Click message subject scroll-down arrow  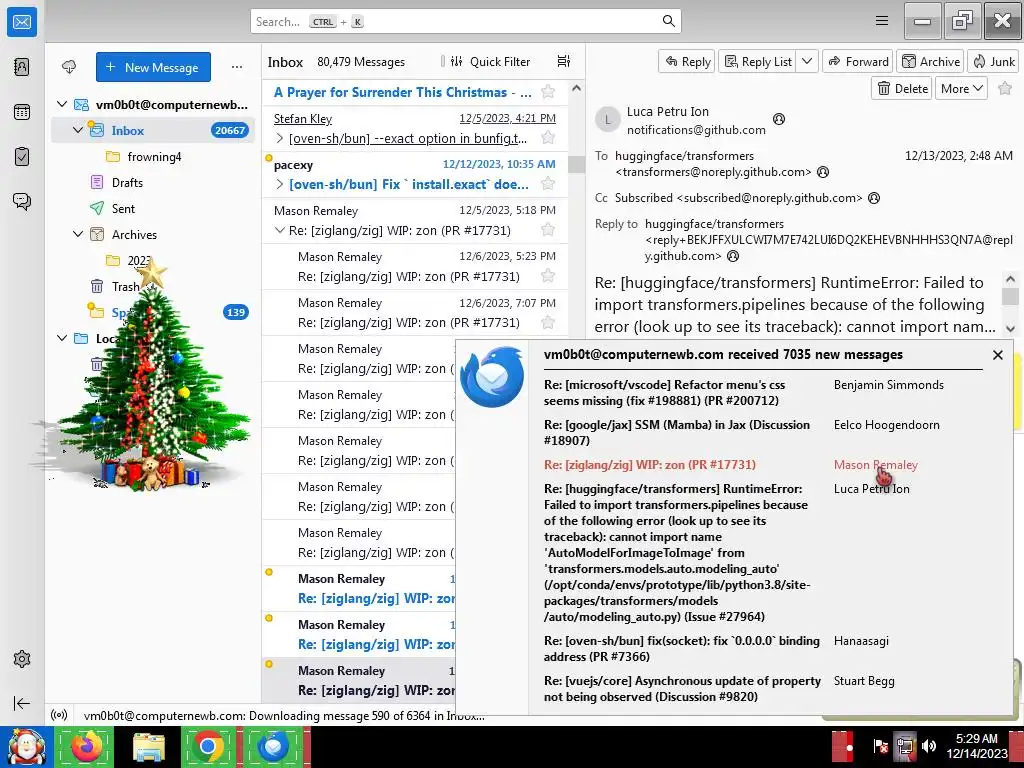tap(1010, 328)
